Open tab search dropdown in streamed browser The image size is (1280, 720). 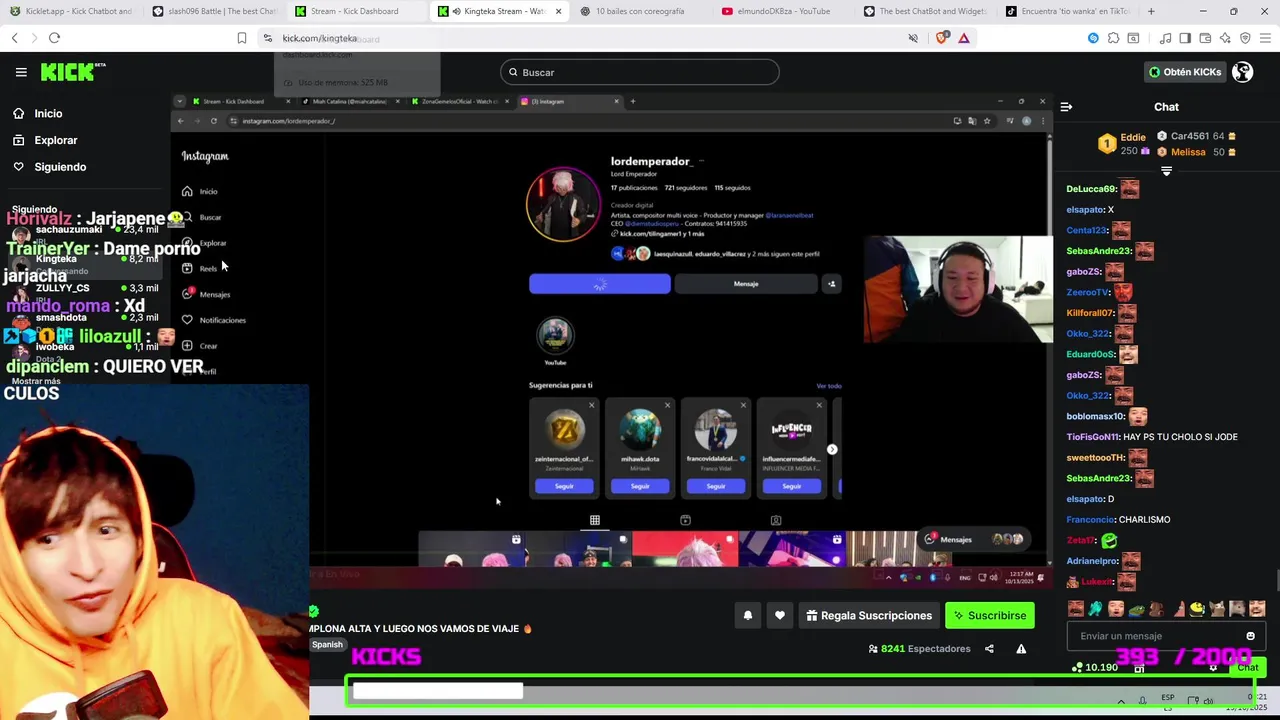tap(180, 101)
